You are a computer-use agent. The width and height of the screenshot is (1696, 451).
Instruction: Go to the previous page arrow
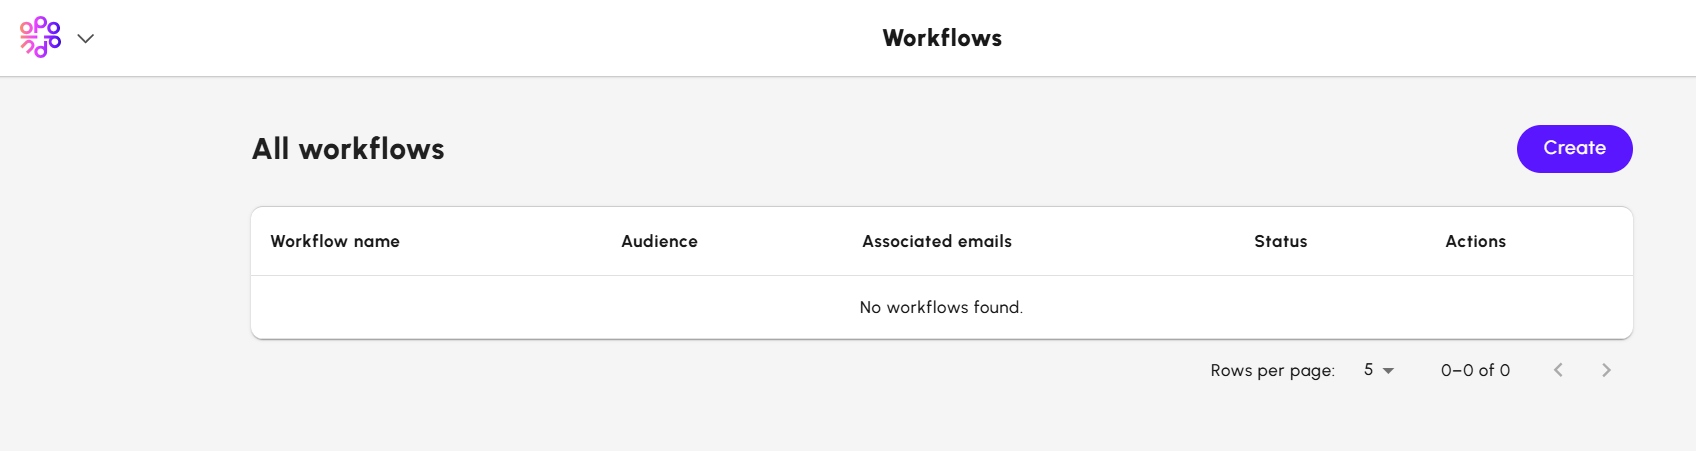[x=1558, y=370]
